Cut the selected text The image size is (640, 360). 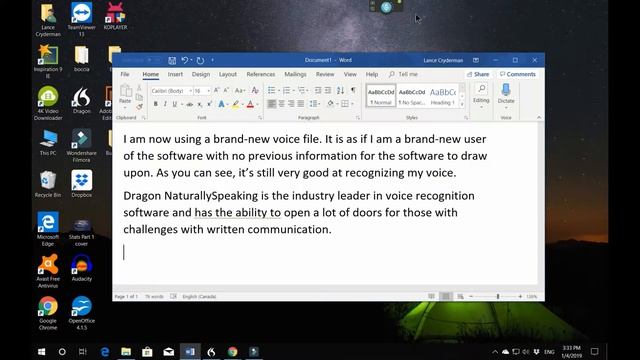pos(139,88)
